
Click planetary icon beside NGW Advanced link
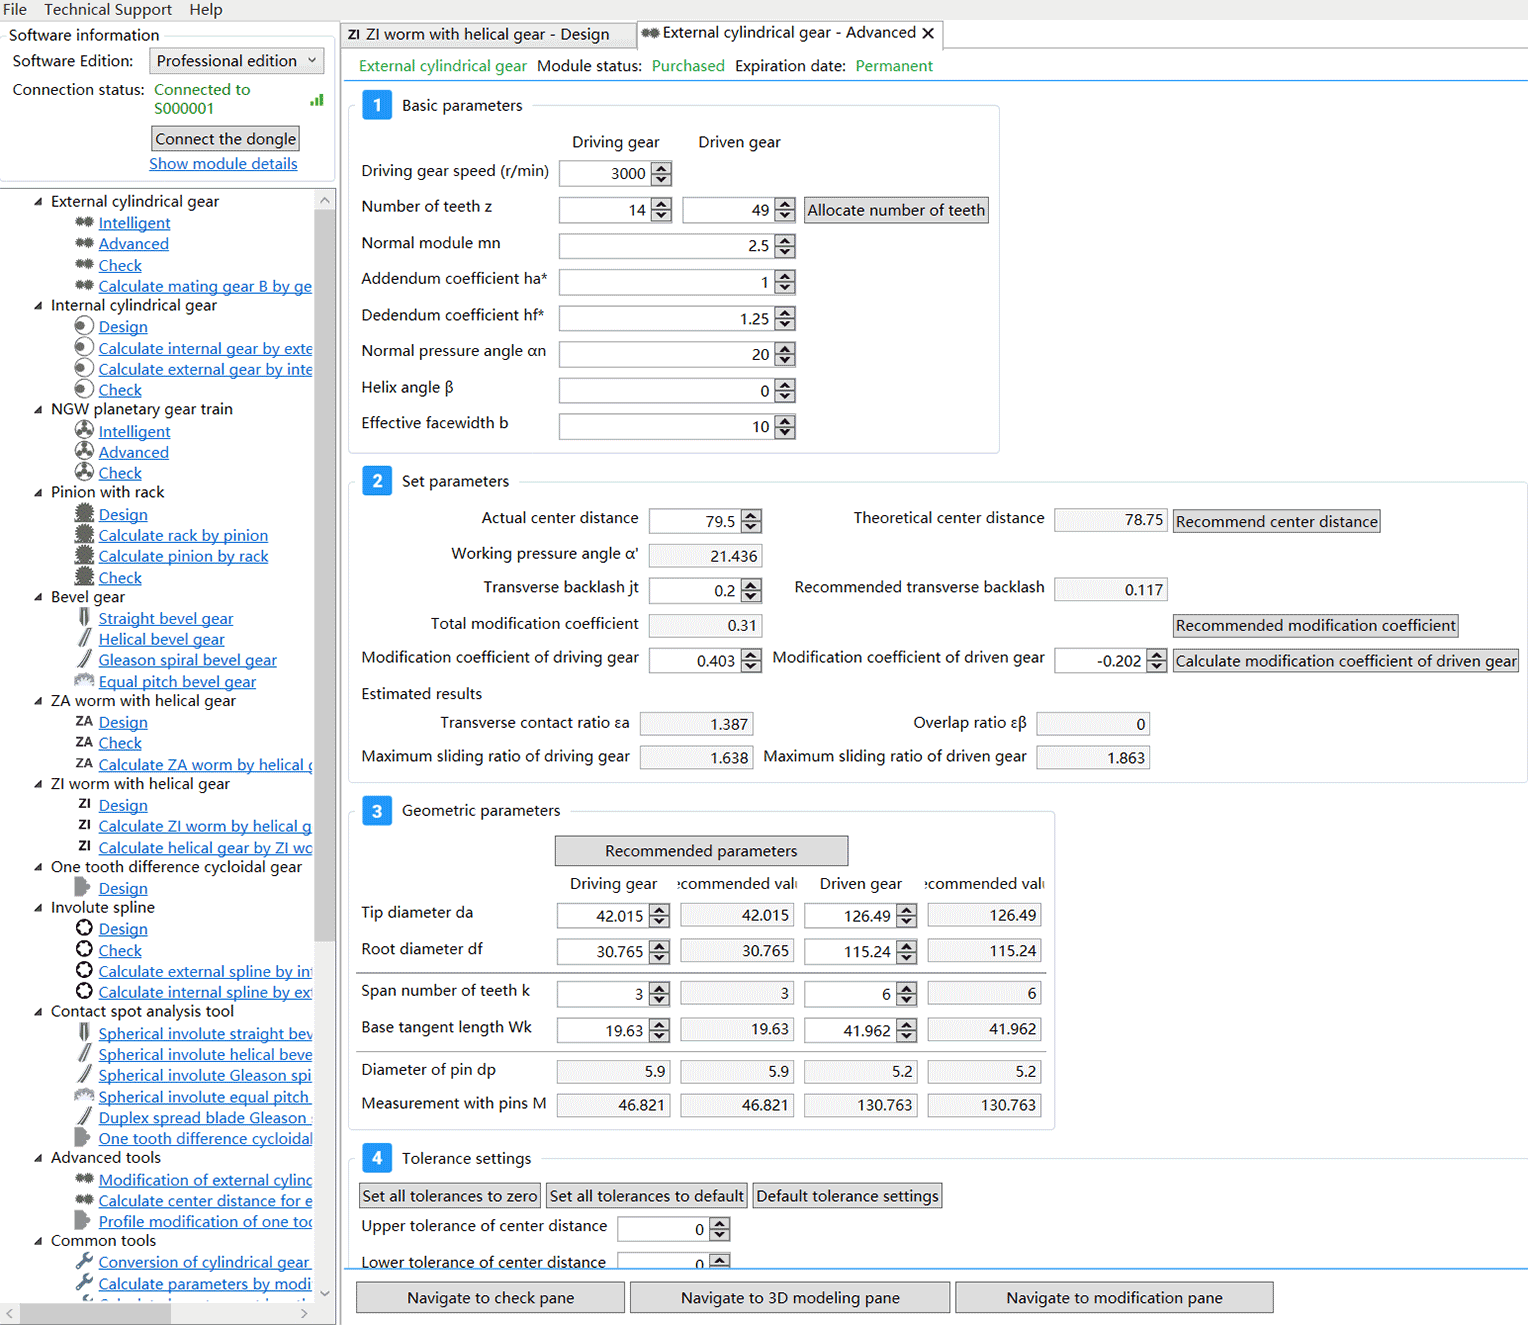click(x=84, y=451)
